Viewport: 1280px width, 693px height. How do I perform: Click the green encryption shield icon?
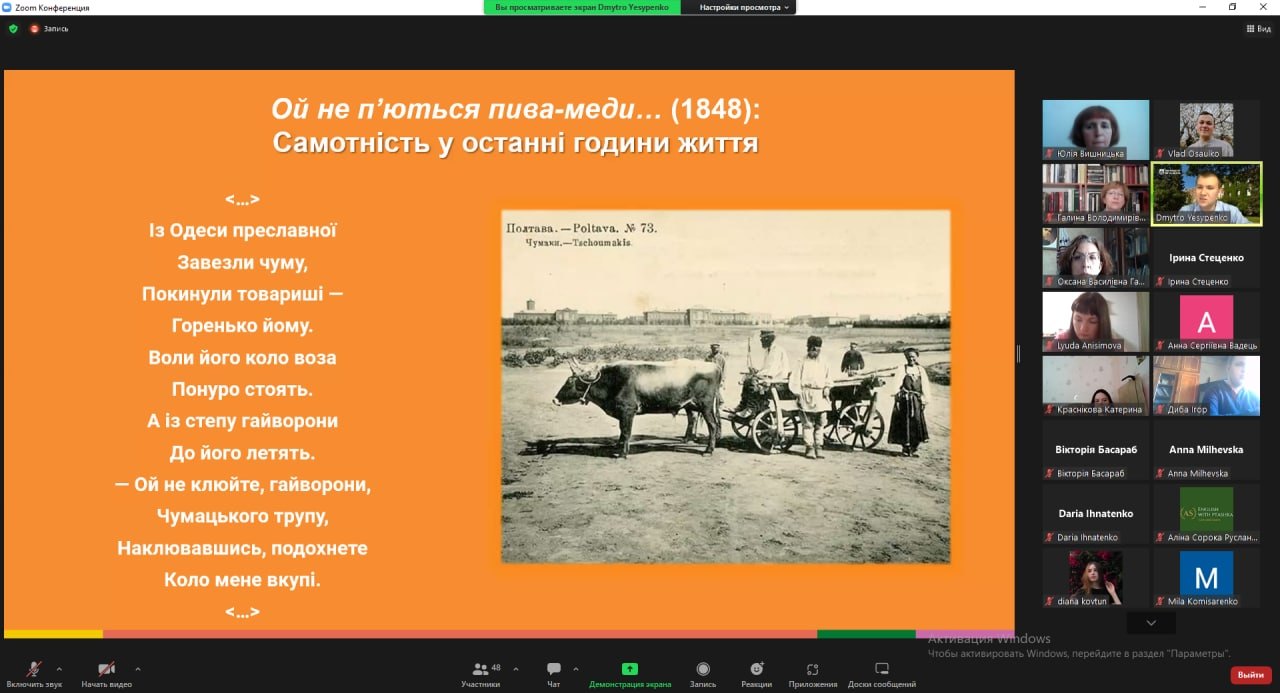click(13, 29)
